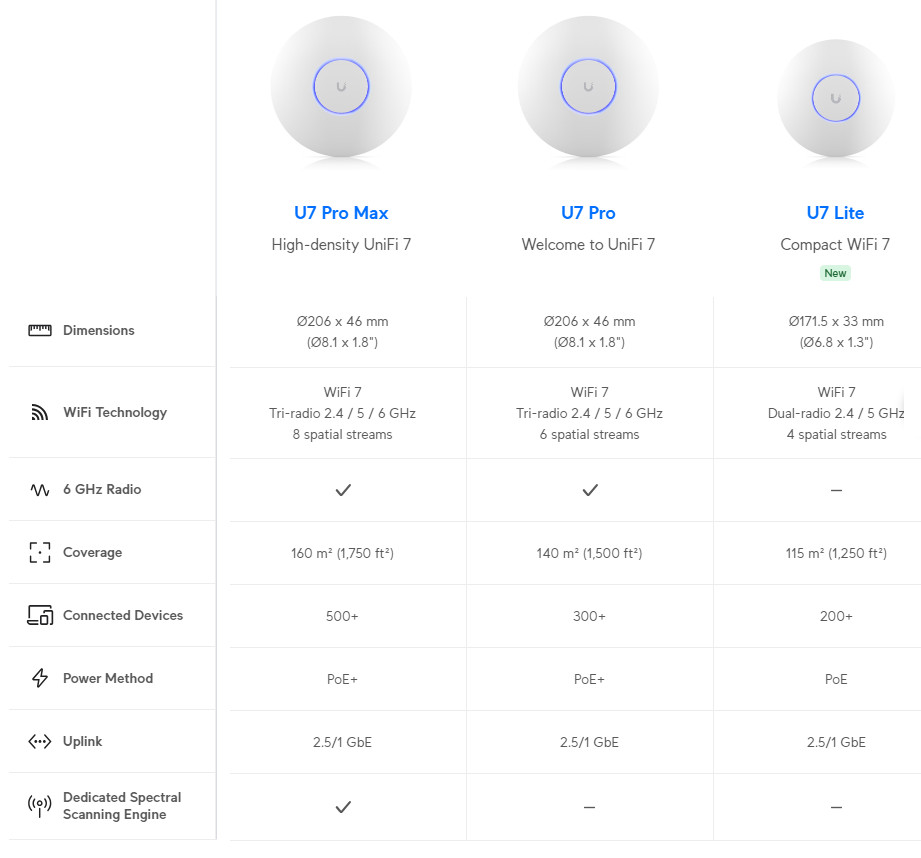Click the '140 m² (1,500 ft²)' coverage value
This screenshot has width=921, height=858.
pyautogui.click(x=589, y=553)
